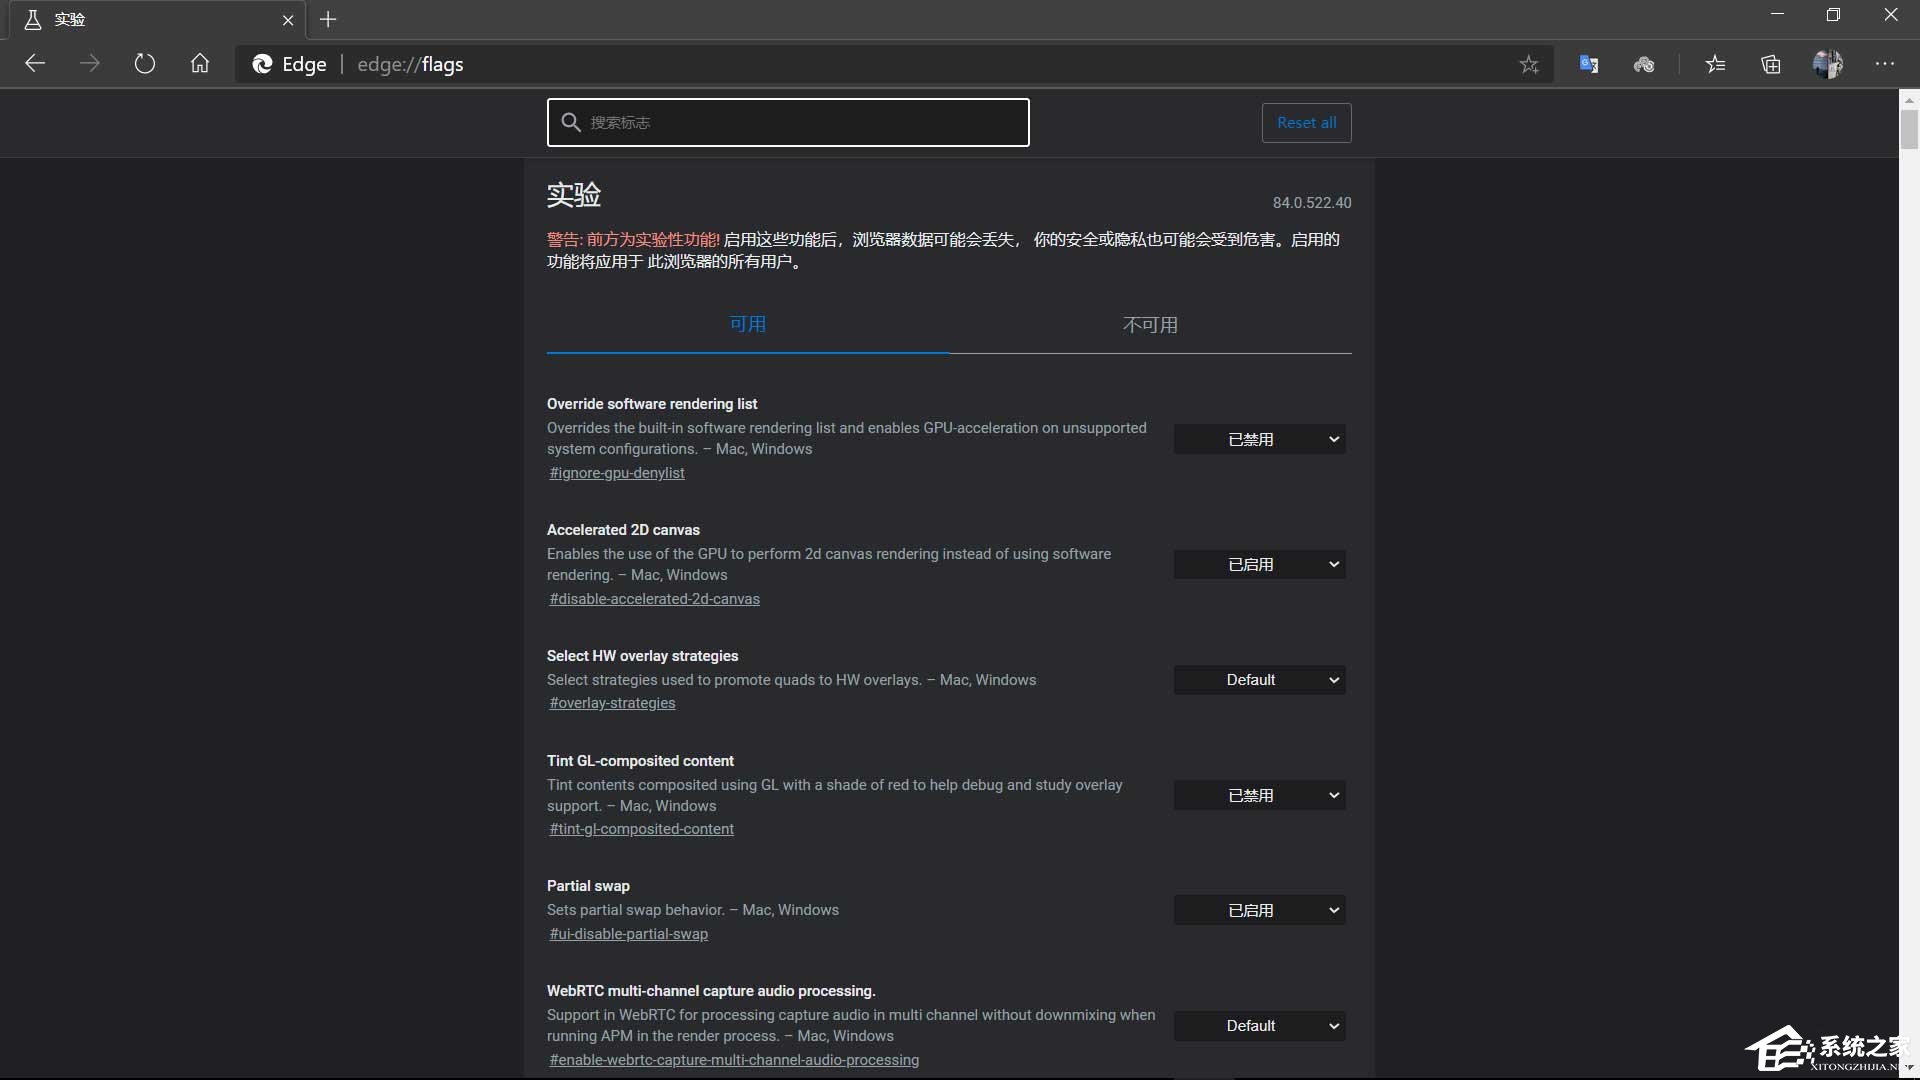Viewport: 1920px width, 1080px height.
Task: Click the #ignore-gpu-denylist link
Action: click(x=616, y=472)
